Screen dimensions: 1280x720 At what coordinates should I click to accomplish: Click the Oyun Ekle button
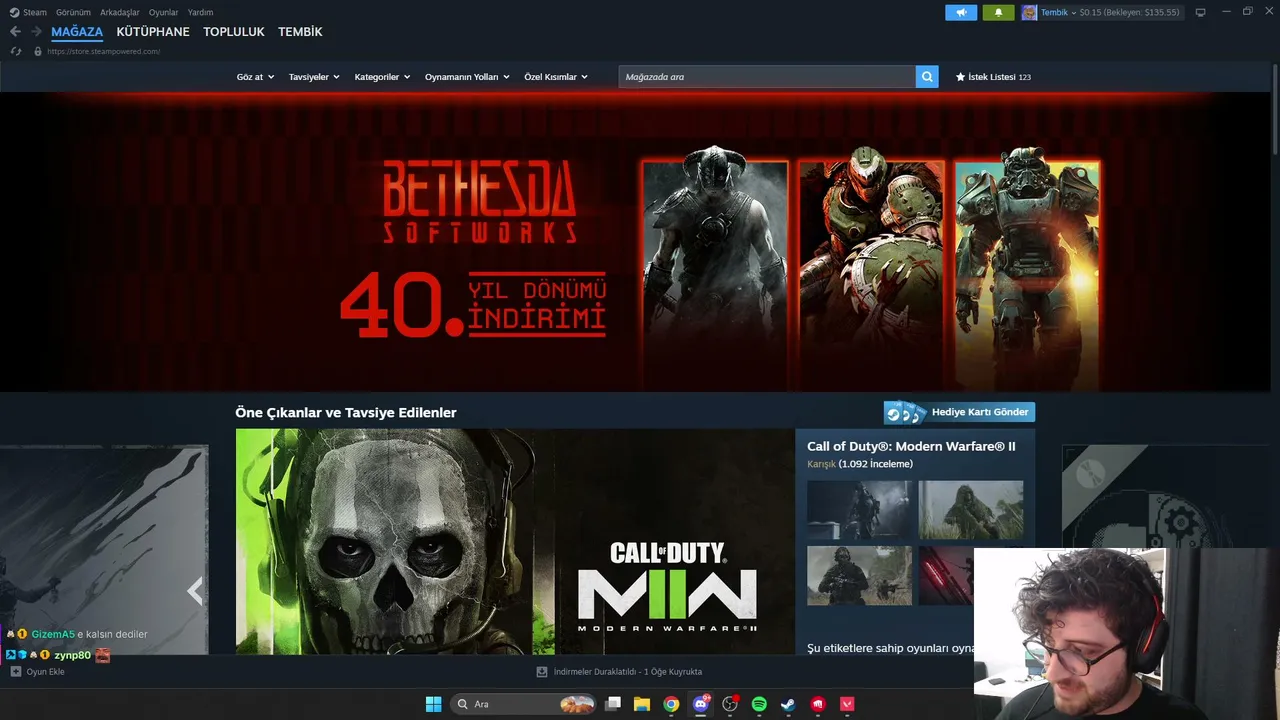coord(37,672)
